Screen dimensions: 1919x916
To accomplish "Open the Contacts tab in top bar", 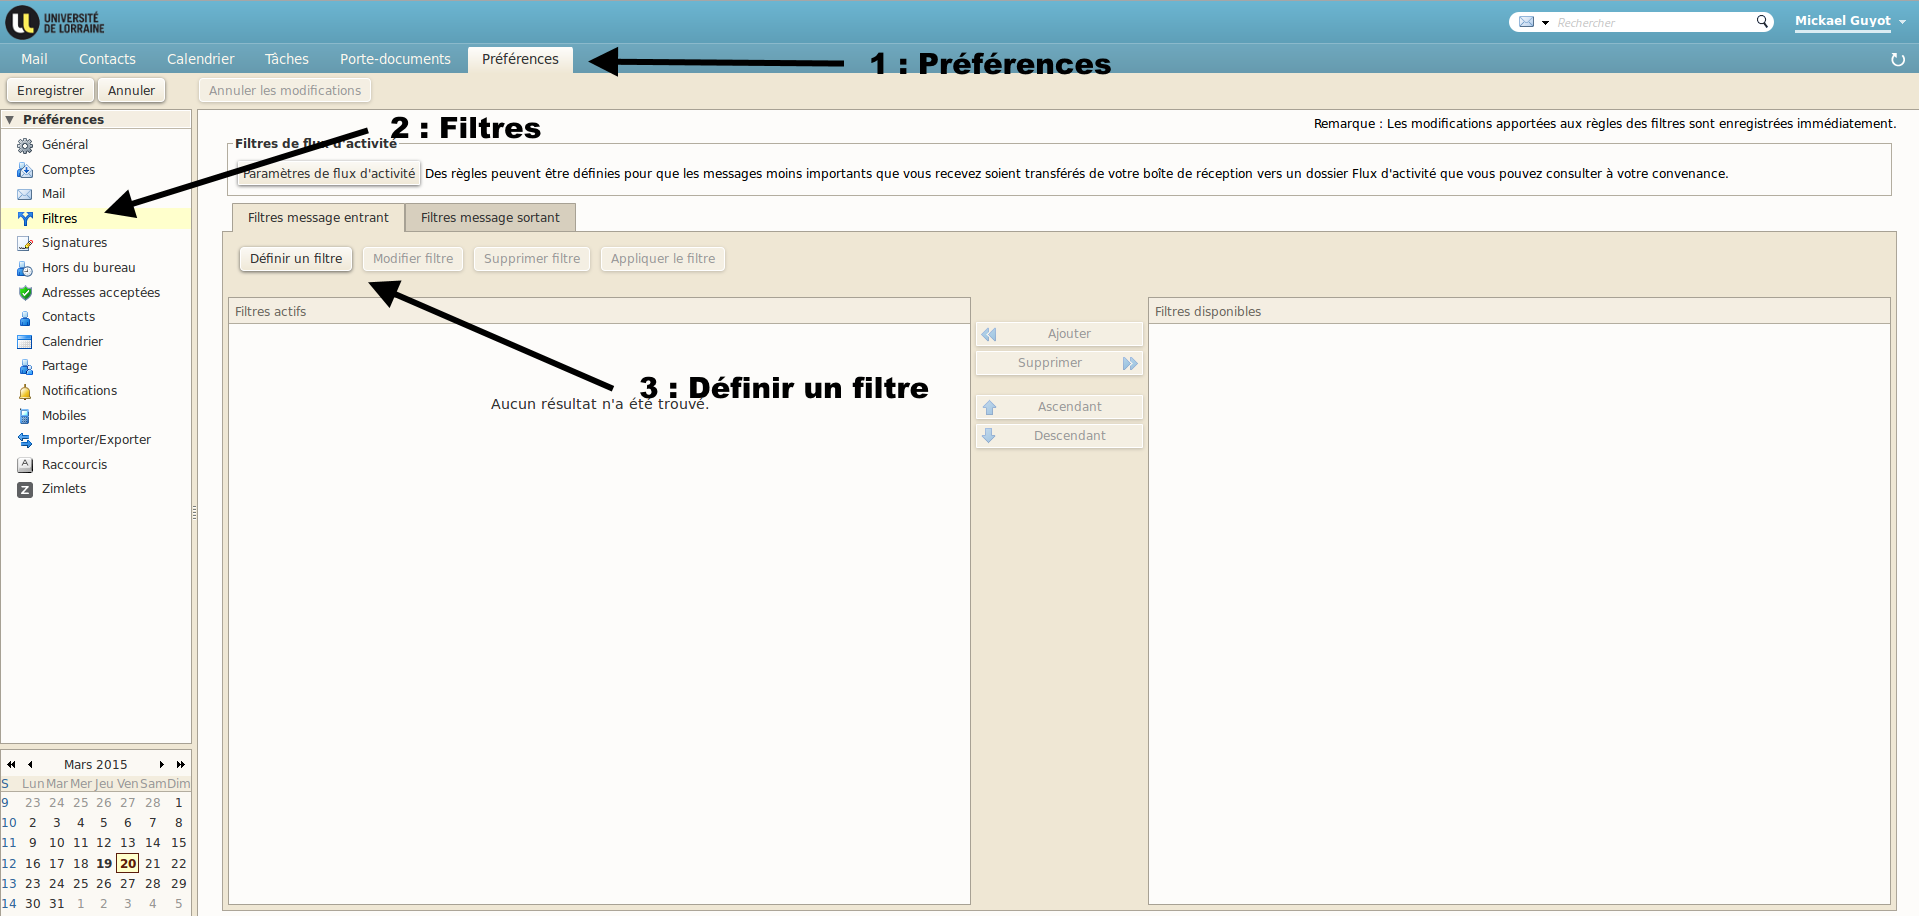I will click(107, 59).
